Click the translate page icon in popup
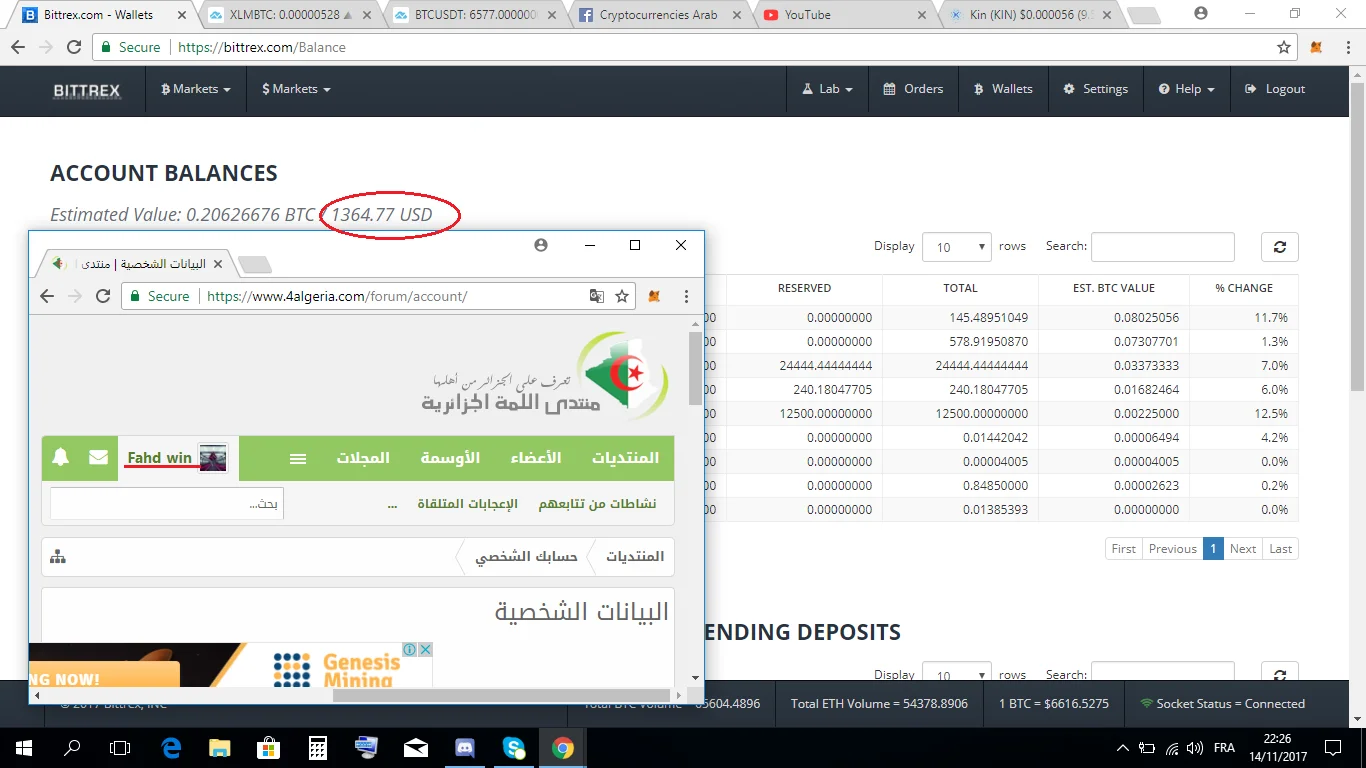The image size is (1366, 768). point(597,296)
